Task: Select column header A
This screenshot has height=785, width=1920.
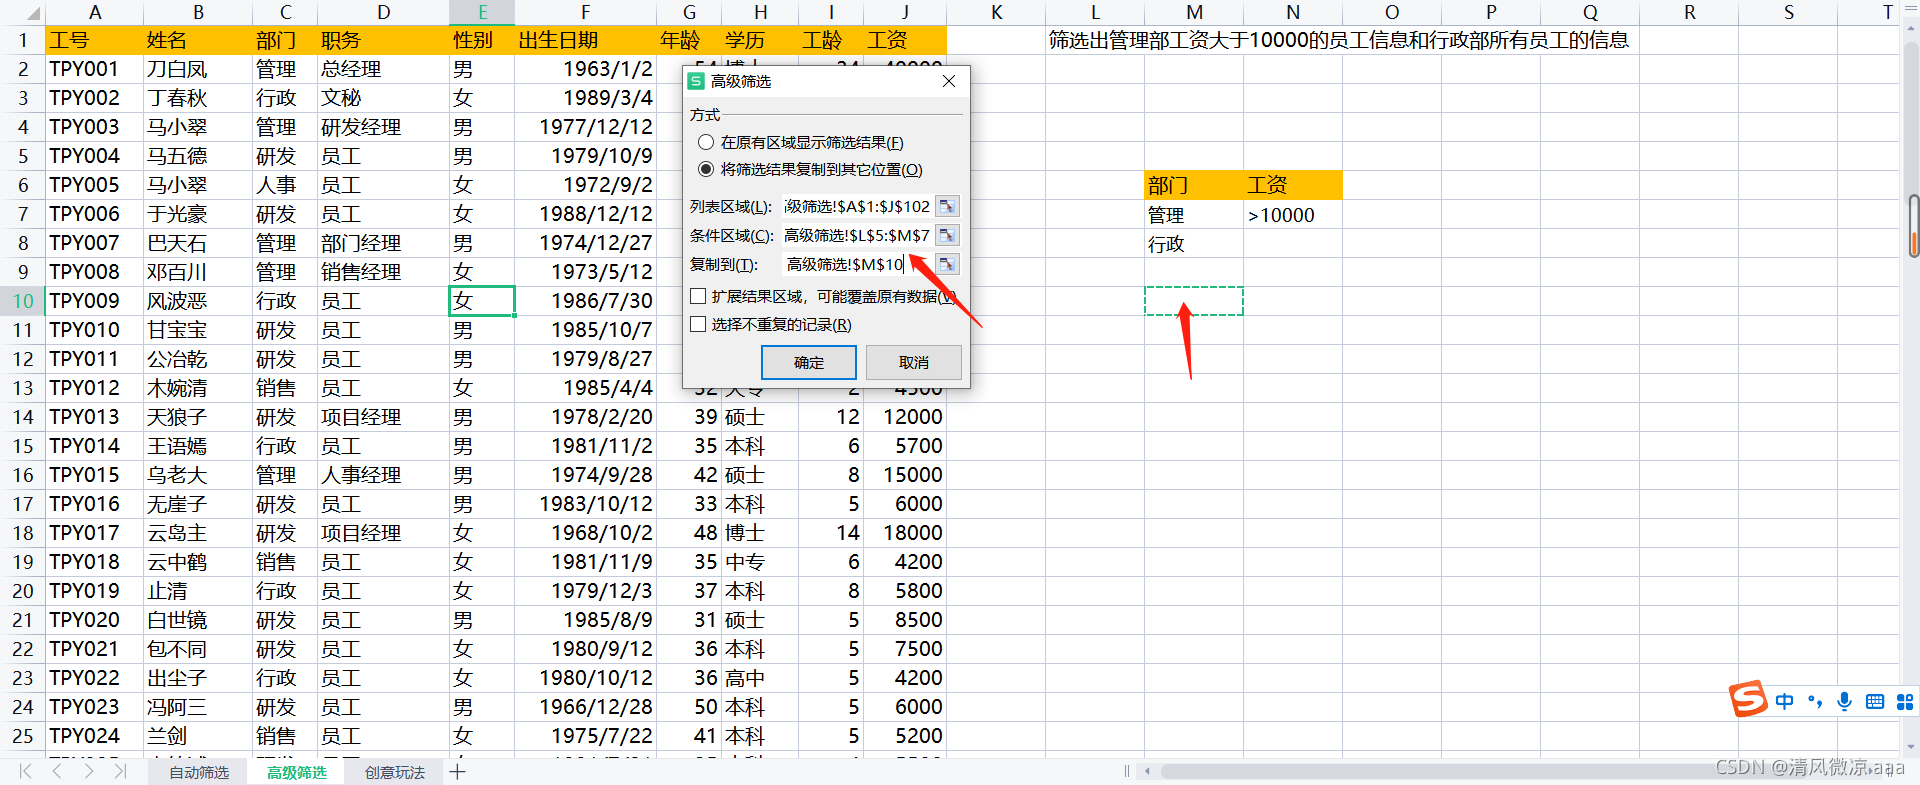Action: pos(95,13)
